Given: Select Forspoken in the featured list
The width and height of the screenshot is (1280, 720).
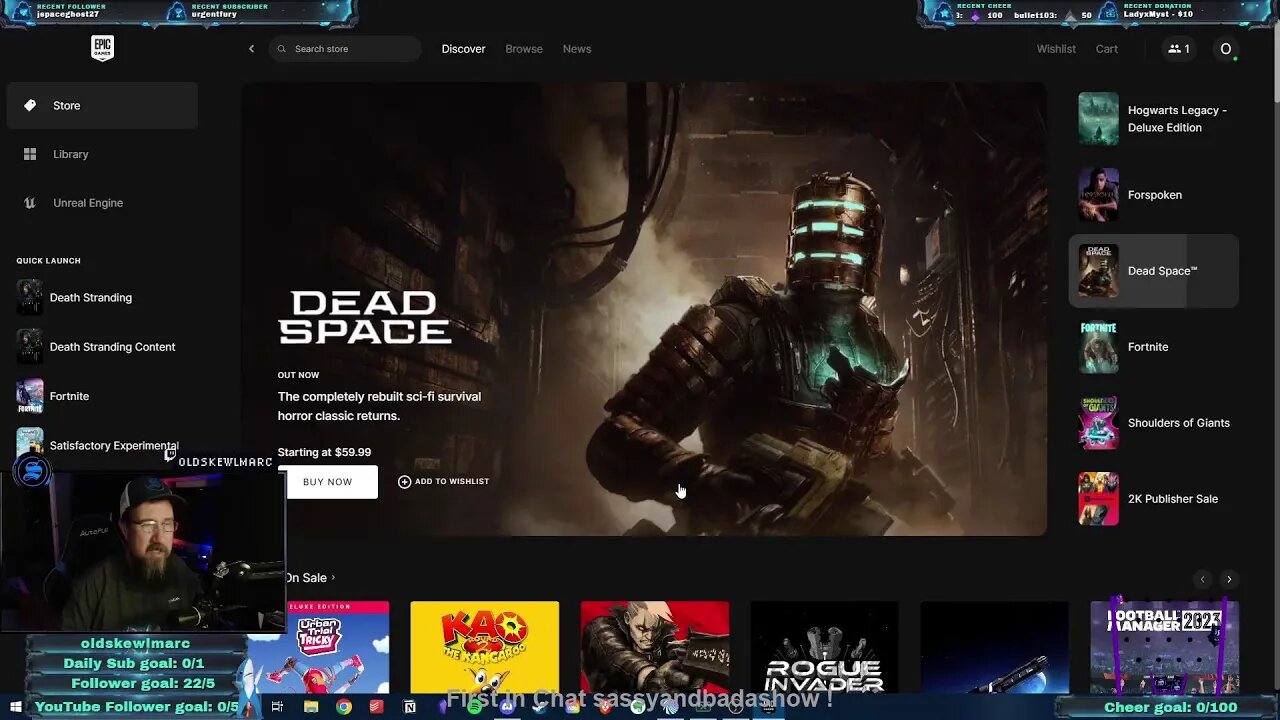Looking at the screenshot, I should tap(1154, 195).
